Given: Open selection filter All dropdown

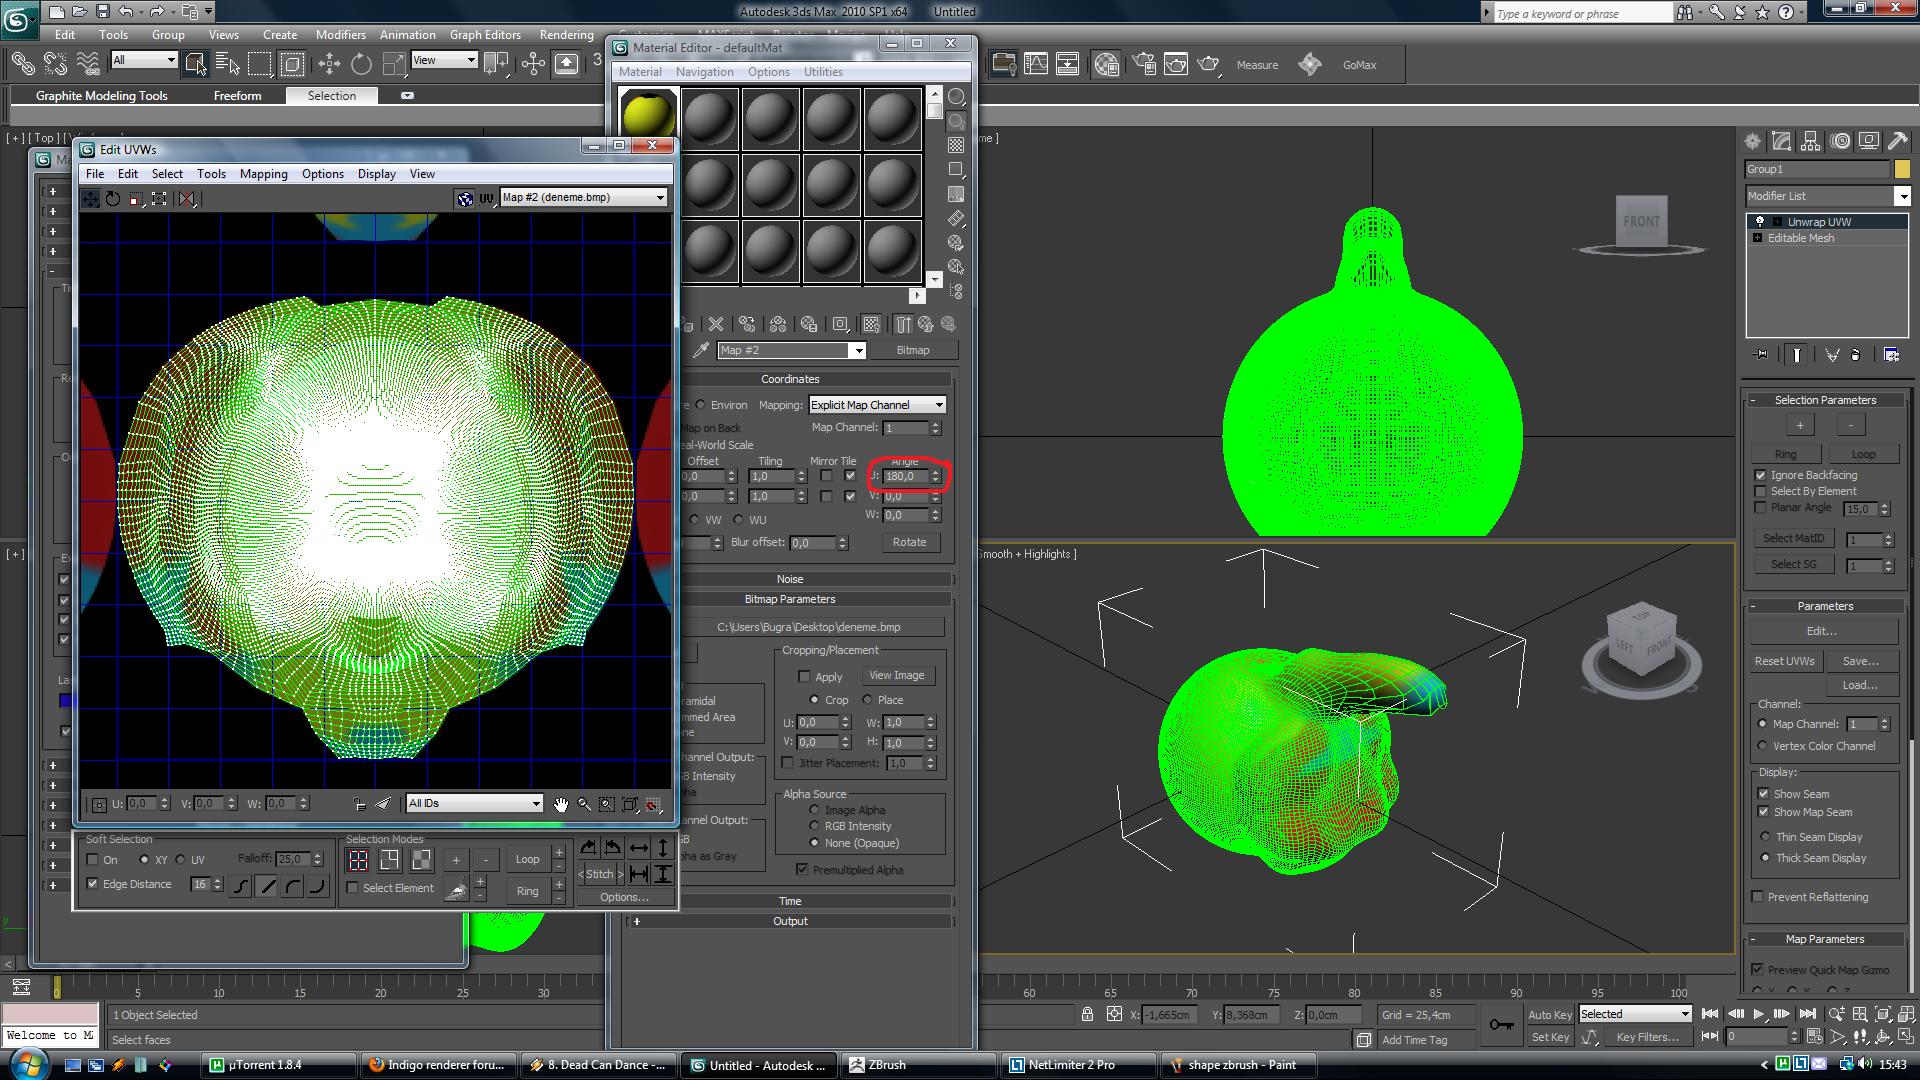Looking at the screenshot, I should [x=144, y=60].
